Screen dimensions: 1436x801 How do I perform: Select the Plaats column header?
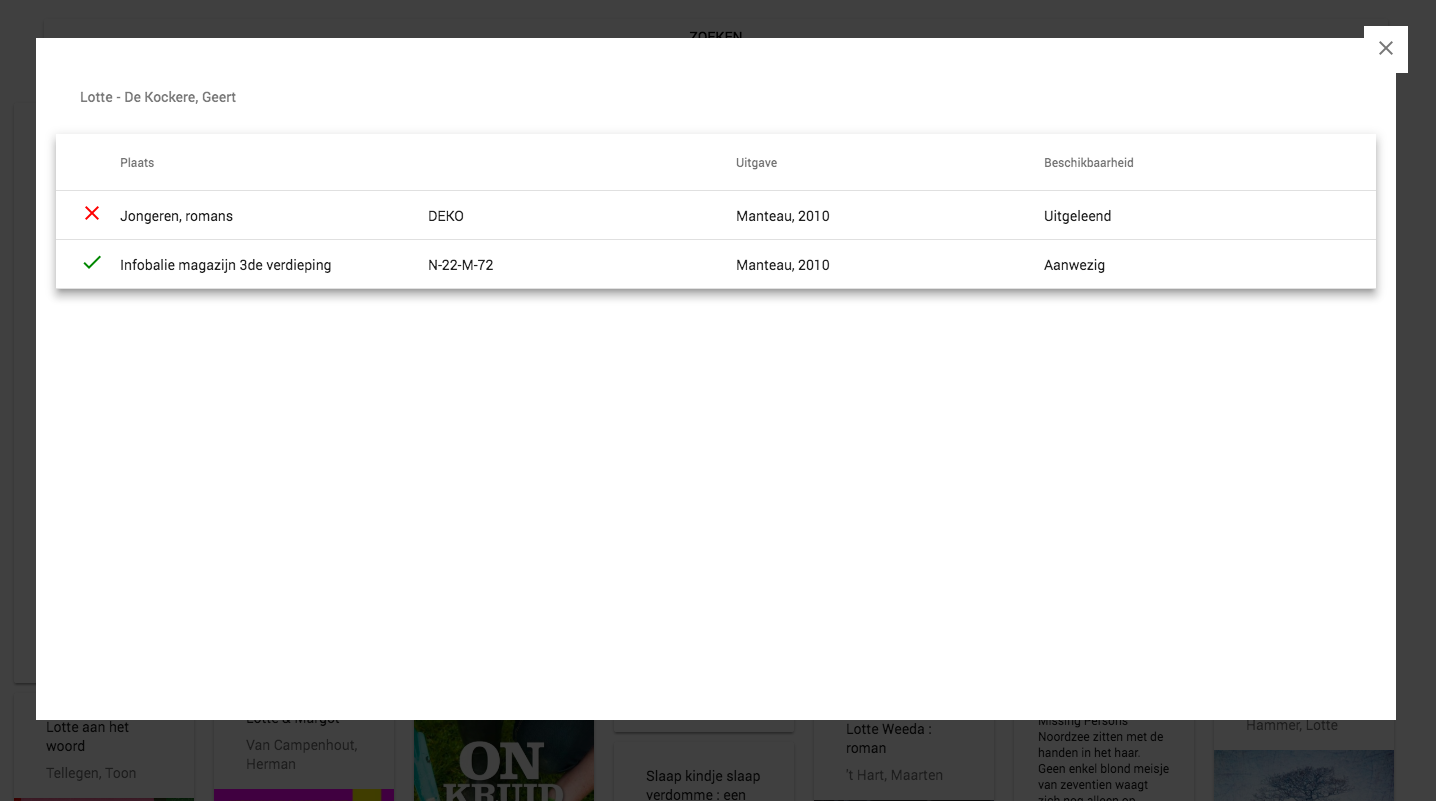tap(137, 163)
